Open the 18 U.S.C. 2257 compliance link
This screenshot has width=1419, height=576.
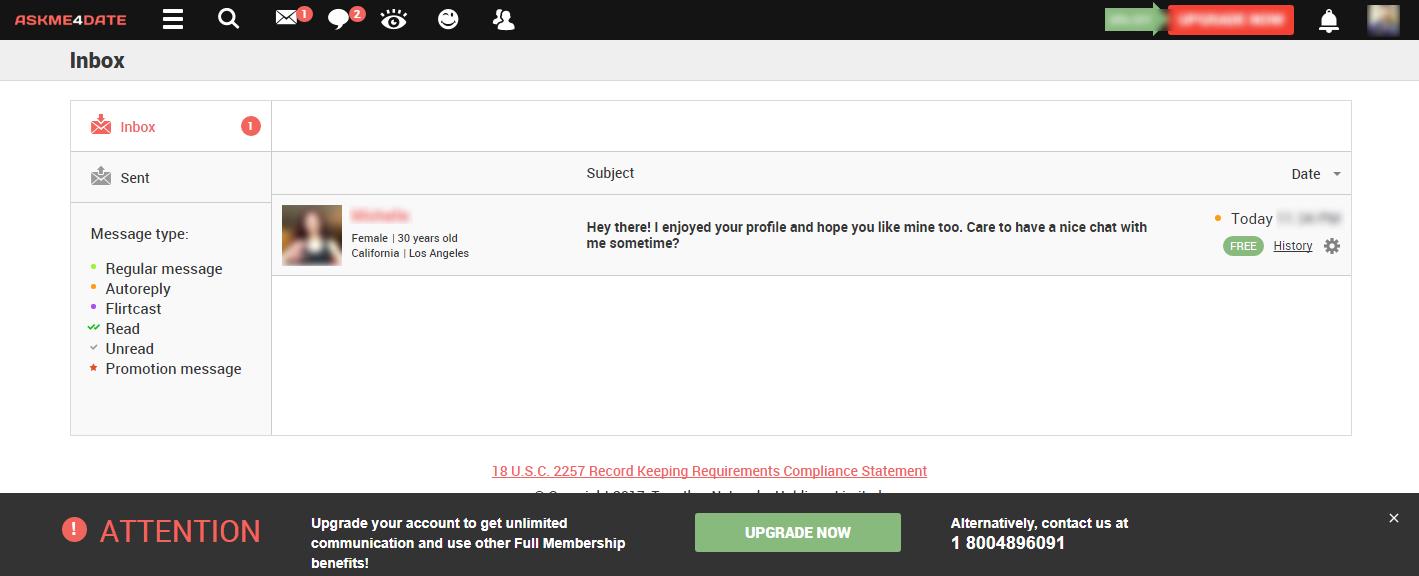coord(709,471)
